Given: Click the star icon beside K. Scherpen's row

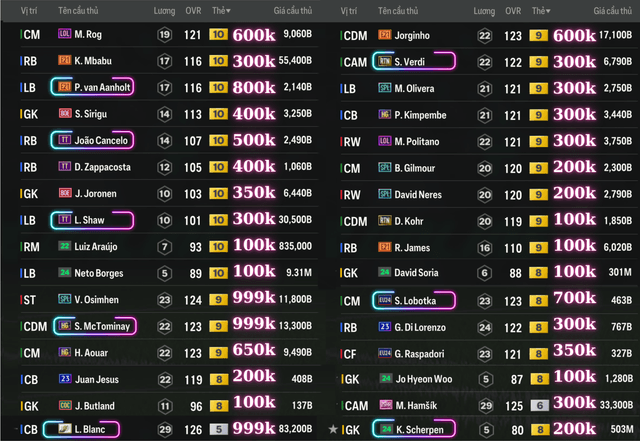Looking at the screenshot, I should pyautogui.click(x=333, y=429).
